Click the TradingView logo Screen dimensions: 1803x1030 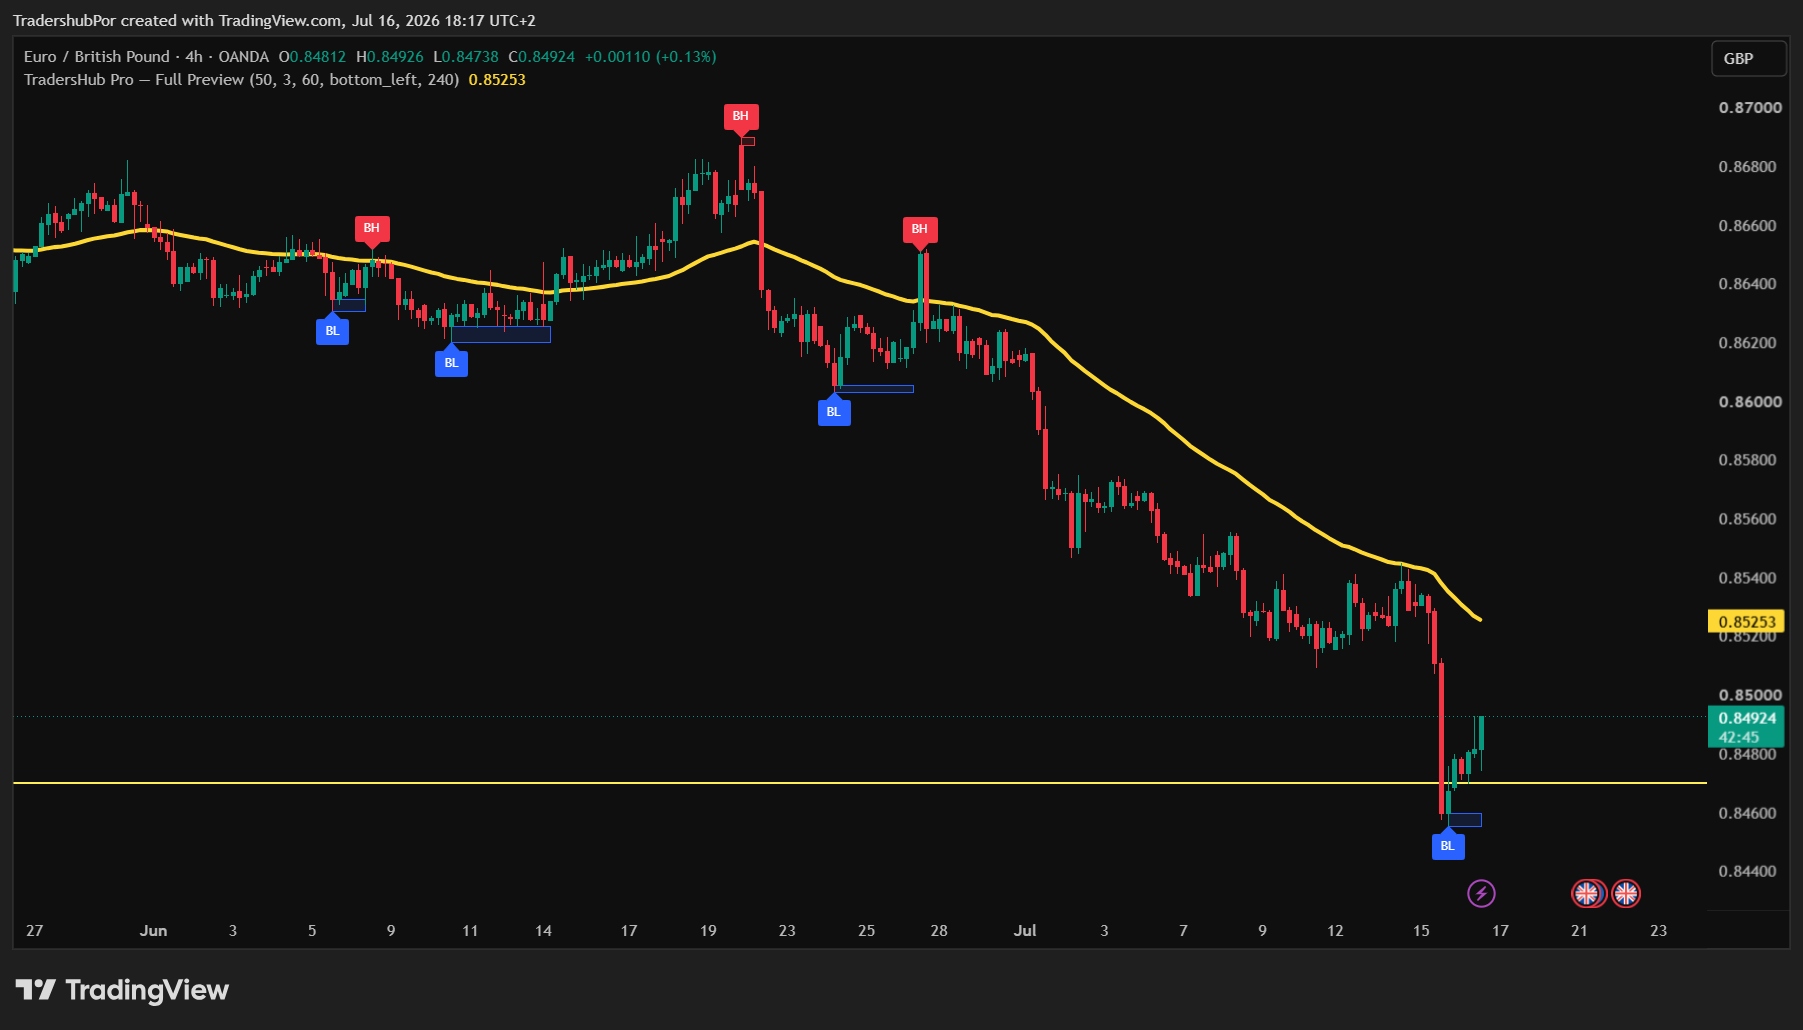click(122, 990)
